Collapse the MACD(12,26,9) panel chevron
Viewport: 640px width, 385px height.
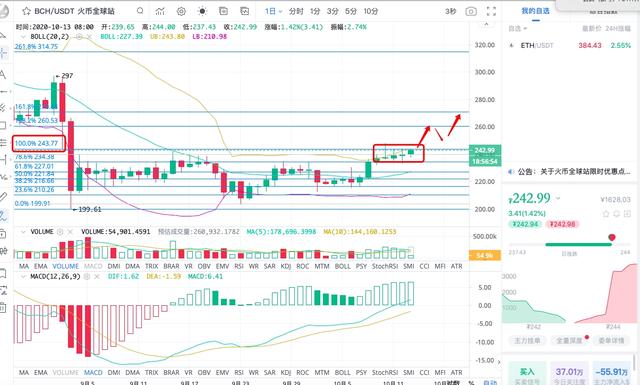pyautogui.click(x=23, y=276)
